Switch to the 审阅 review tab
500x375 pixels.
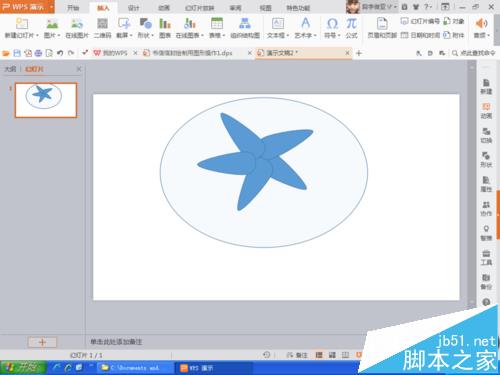tap(235, 8)
